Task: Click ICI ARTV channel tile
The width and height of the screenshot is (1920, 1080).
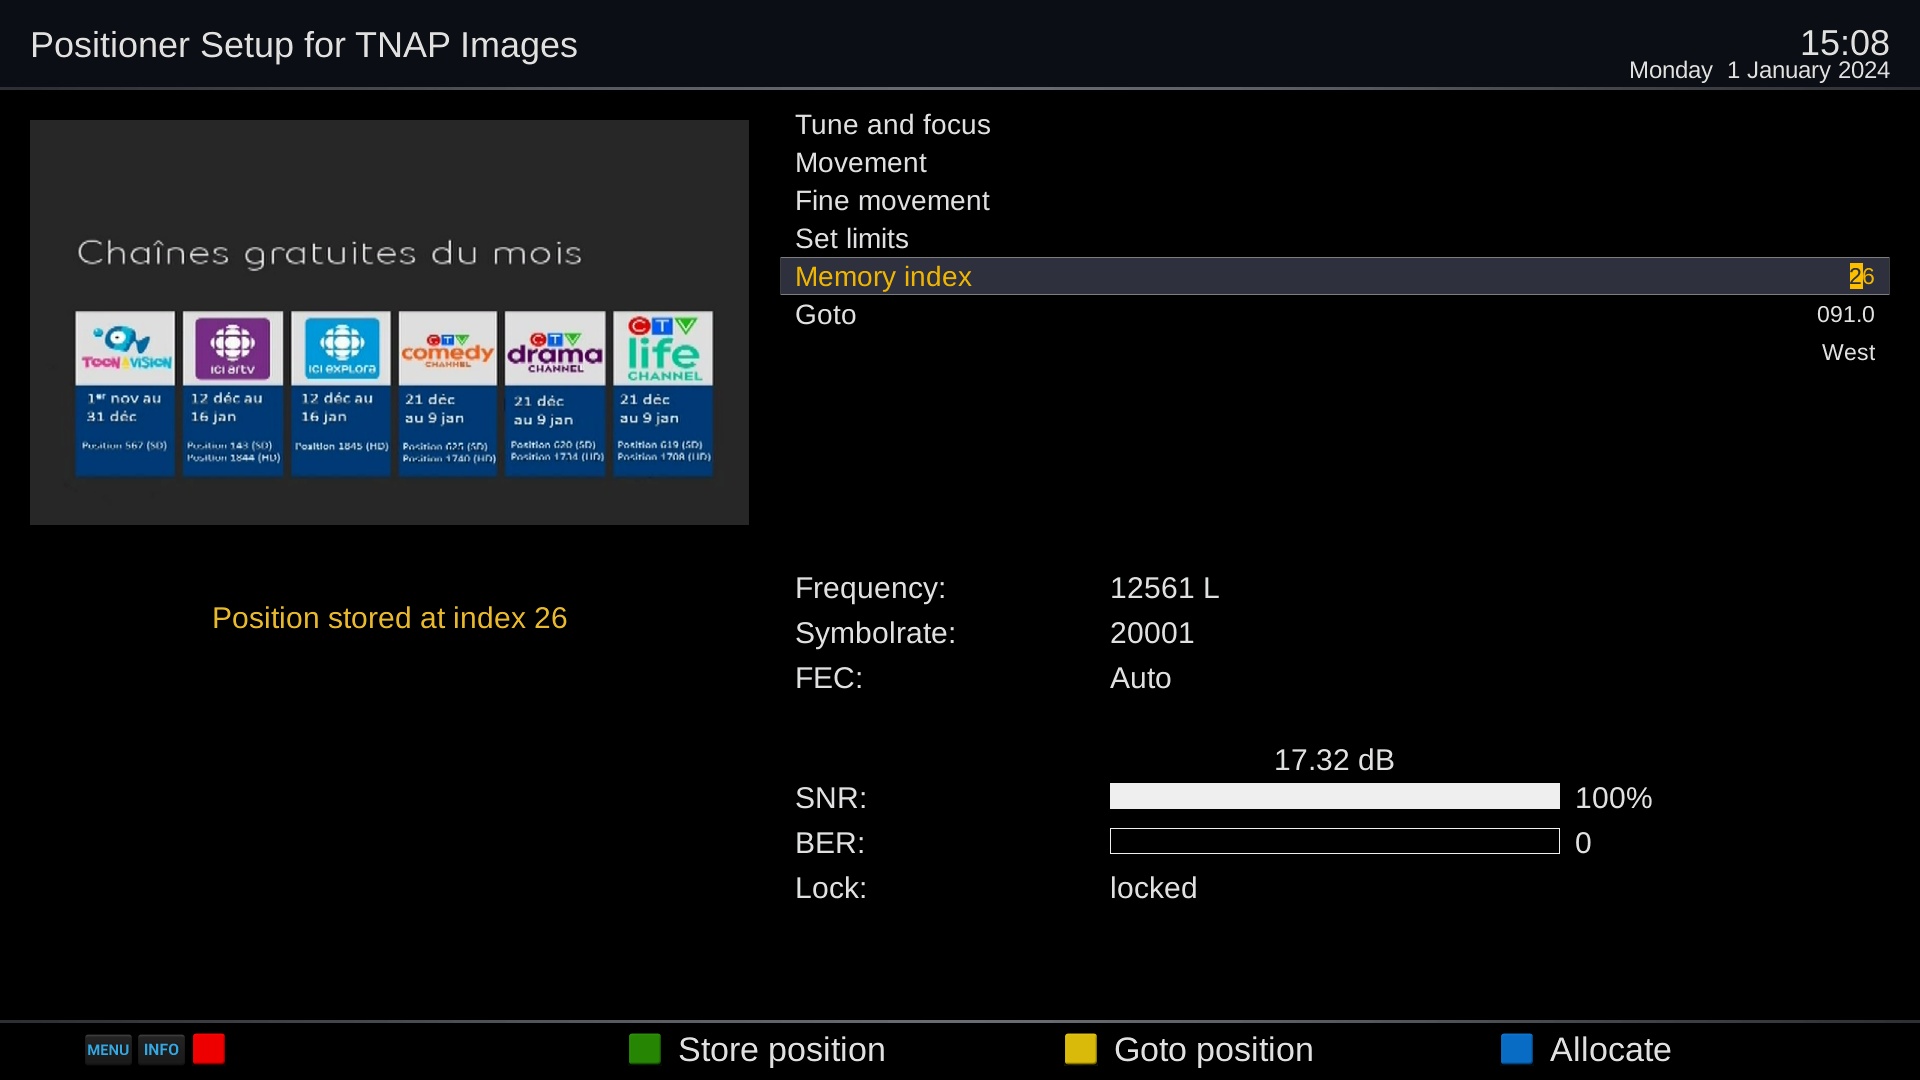Action: click(x=233, y=393)
